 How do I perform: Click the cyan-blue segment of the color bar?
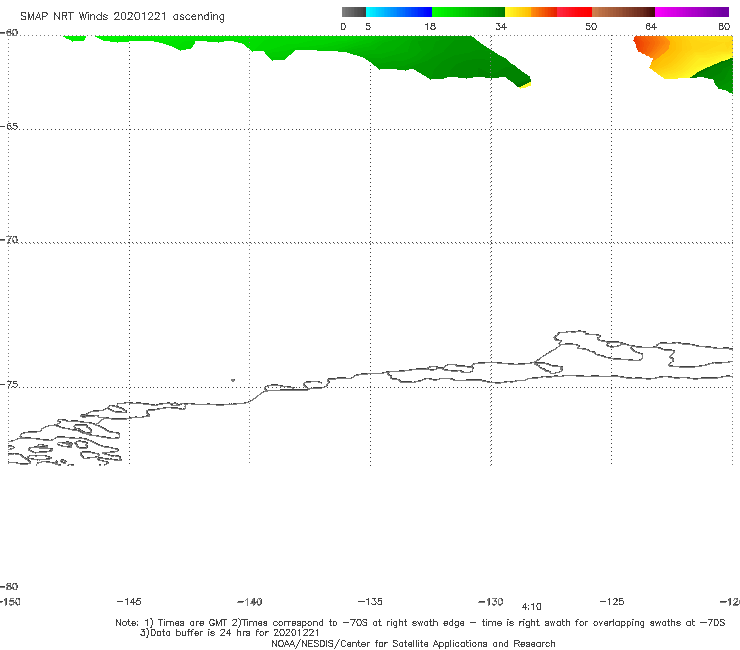pyautogui.click(x=399, y=12)
